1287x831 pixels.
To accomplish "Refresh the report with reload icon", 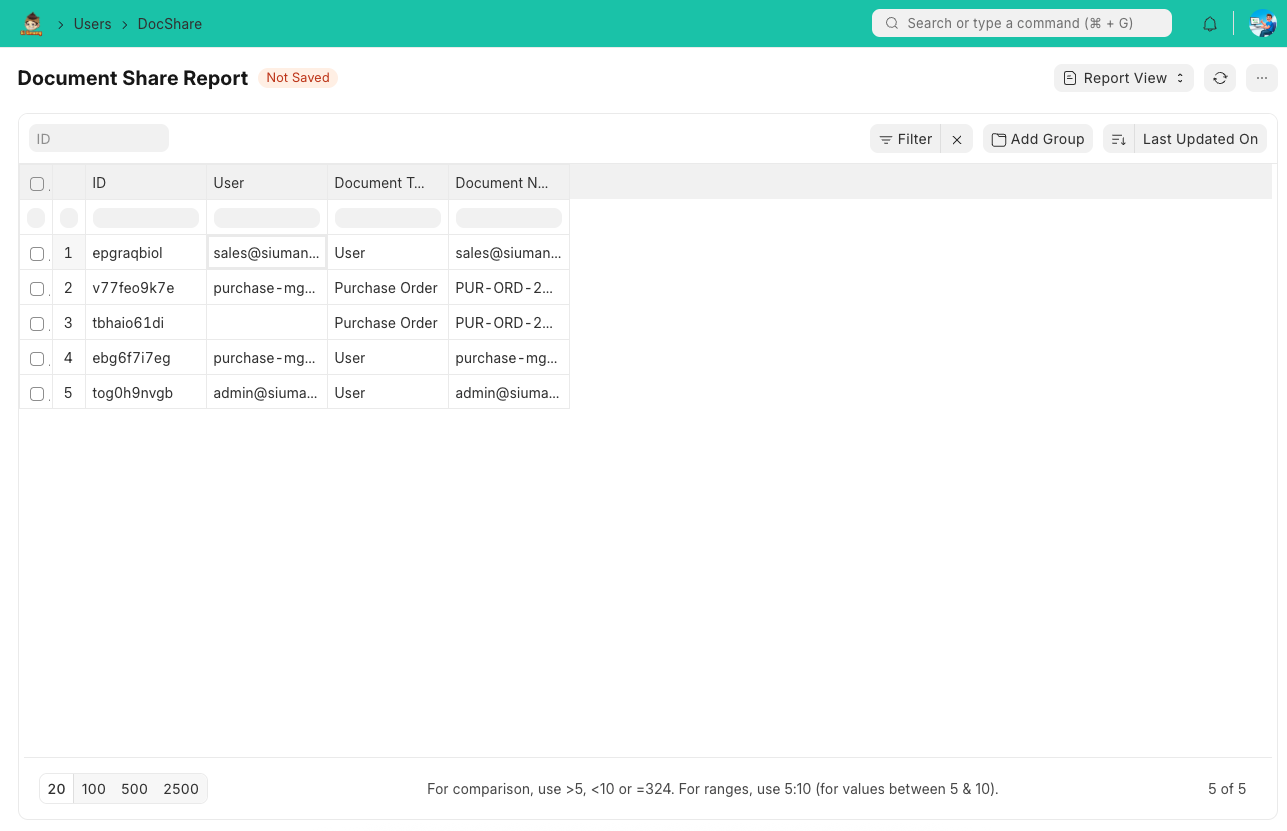I will (x=1220, y=78).
